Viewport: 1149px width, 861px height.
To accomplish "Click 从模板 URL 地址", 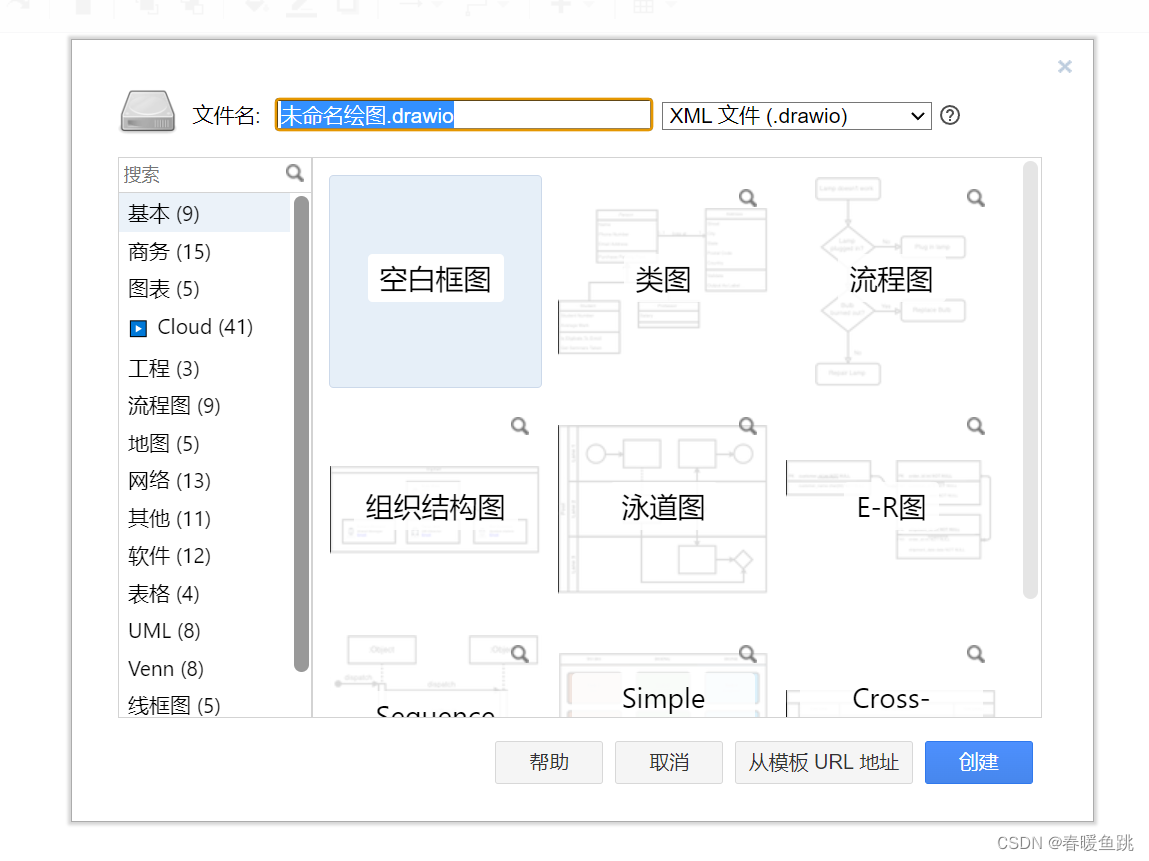I will (x=823, y=762).
